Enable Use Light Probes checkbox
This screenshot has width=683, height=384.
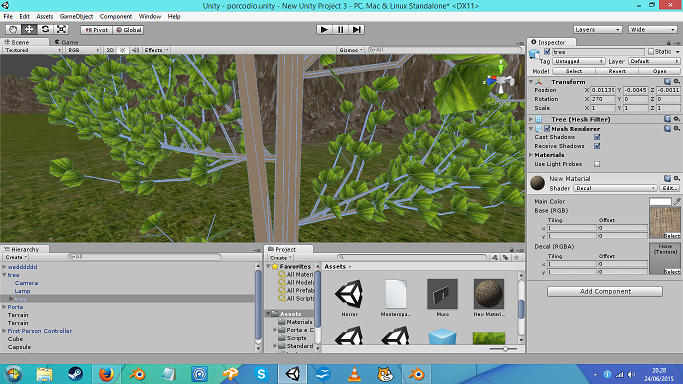[597, 164]
